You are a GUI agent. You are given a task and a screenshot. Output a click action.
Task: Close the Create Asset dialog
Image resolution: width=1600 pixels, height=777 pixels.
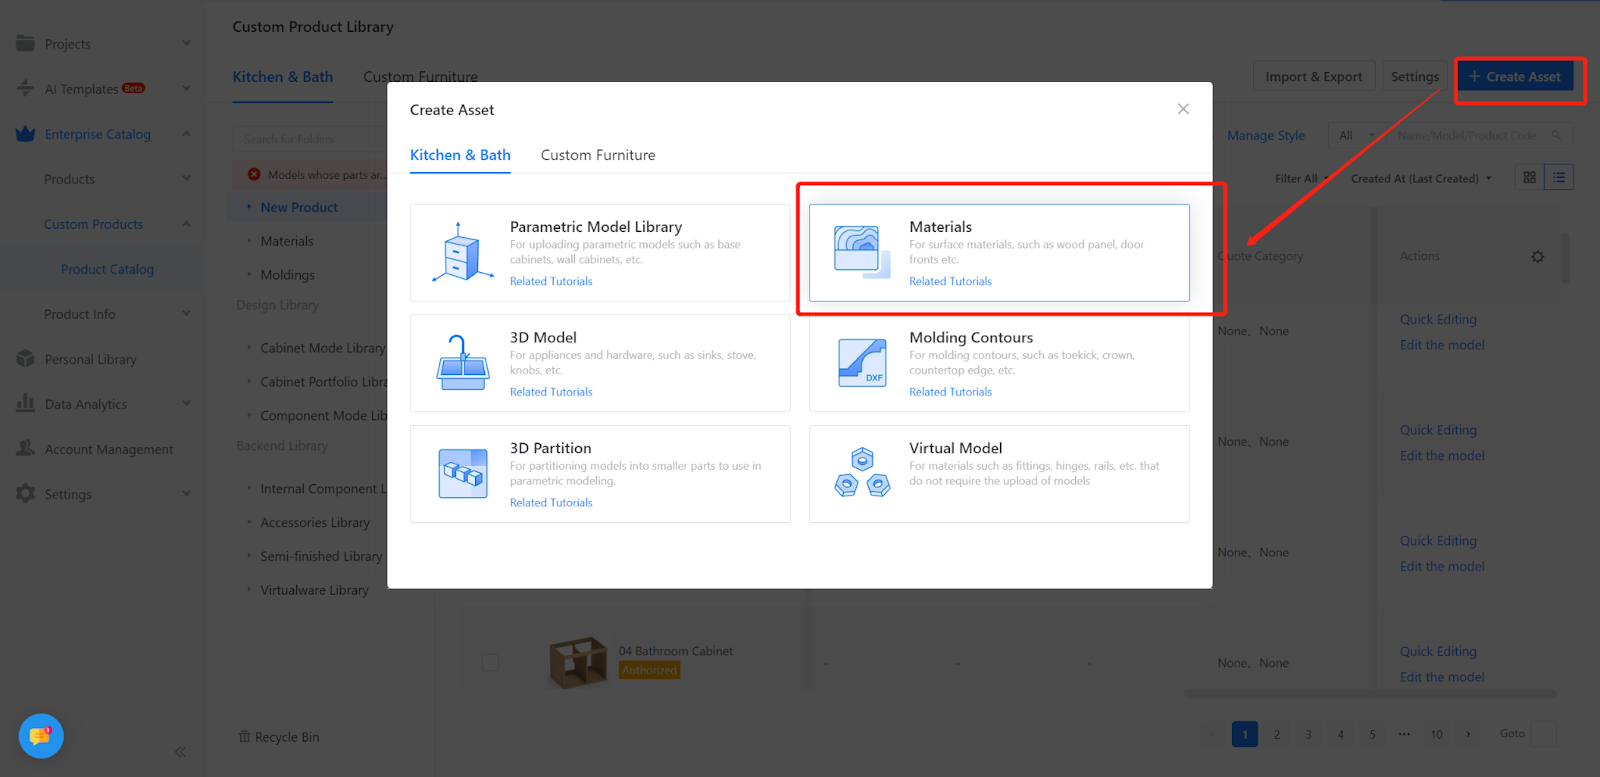(x=1183, y=109)
